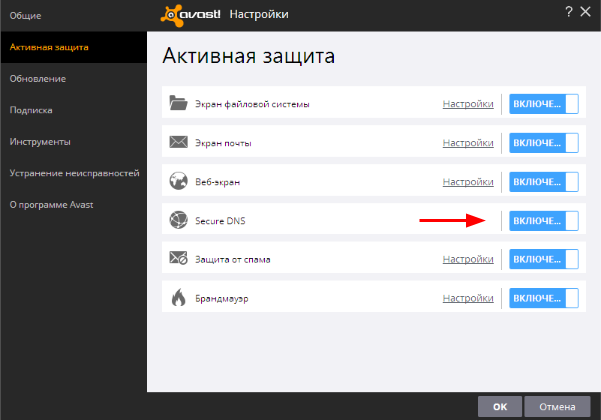
Task: Select Обновление in the sidebar
Action: (x=38, y=79)
